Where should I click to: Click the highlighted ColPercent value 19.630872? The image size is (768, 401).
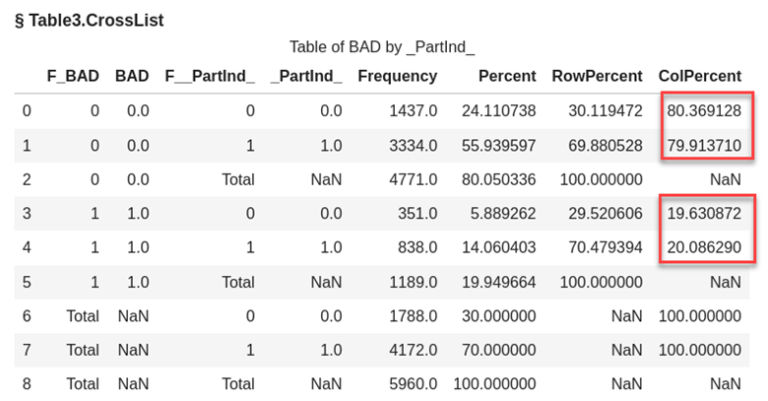(704, 213)
